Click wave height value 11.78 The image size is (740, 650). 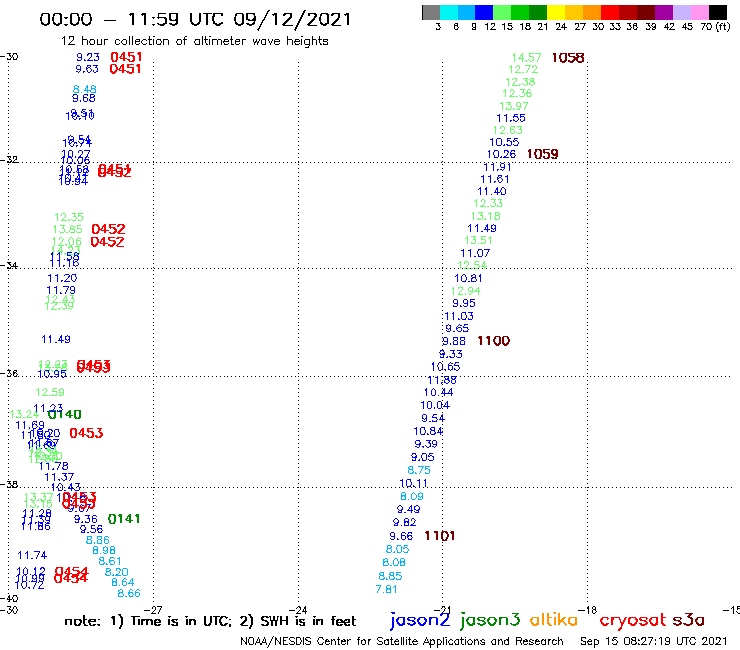coord(54,466)
